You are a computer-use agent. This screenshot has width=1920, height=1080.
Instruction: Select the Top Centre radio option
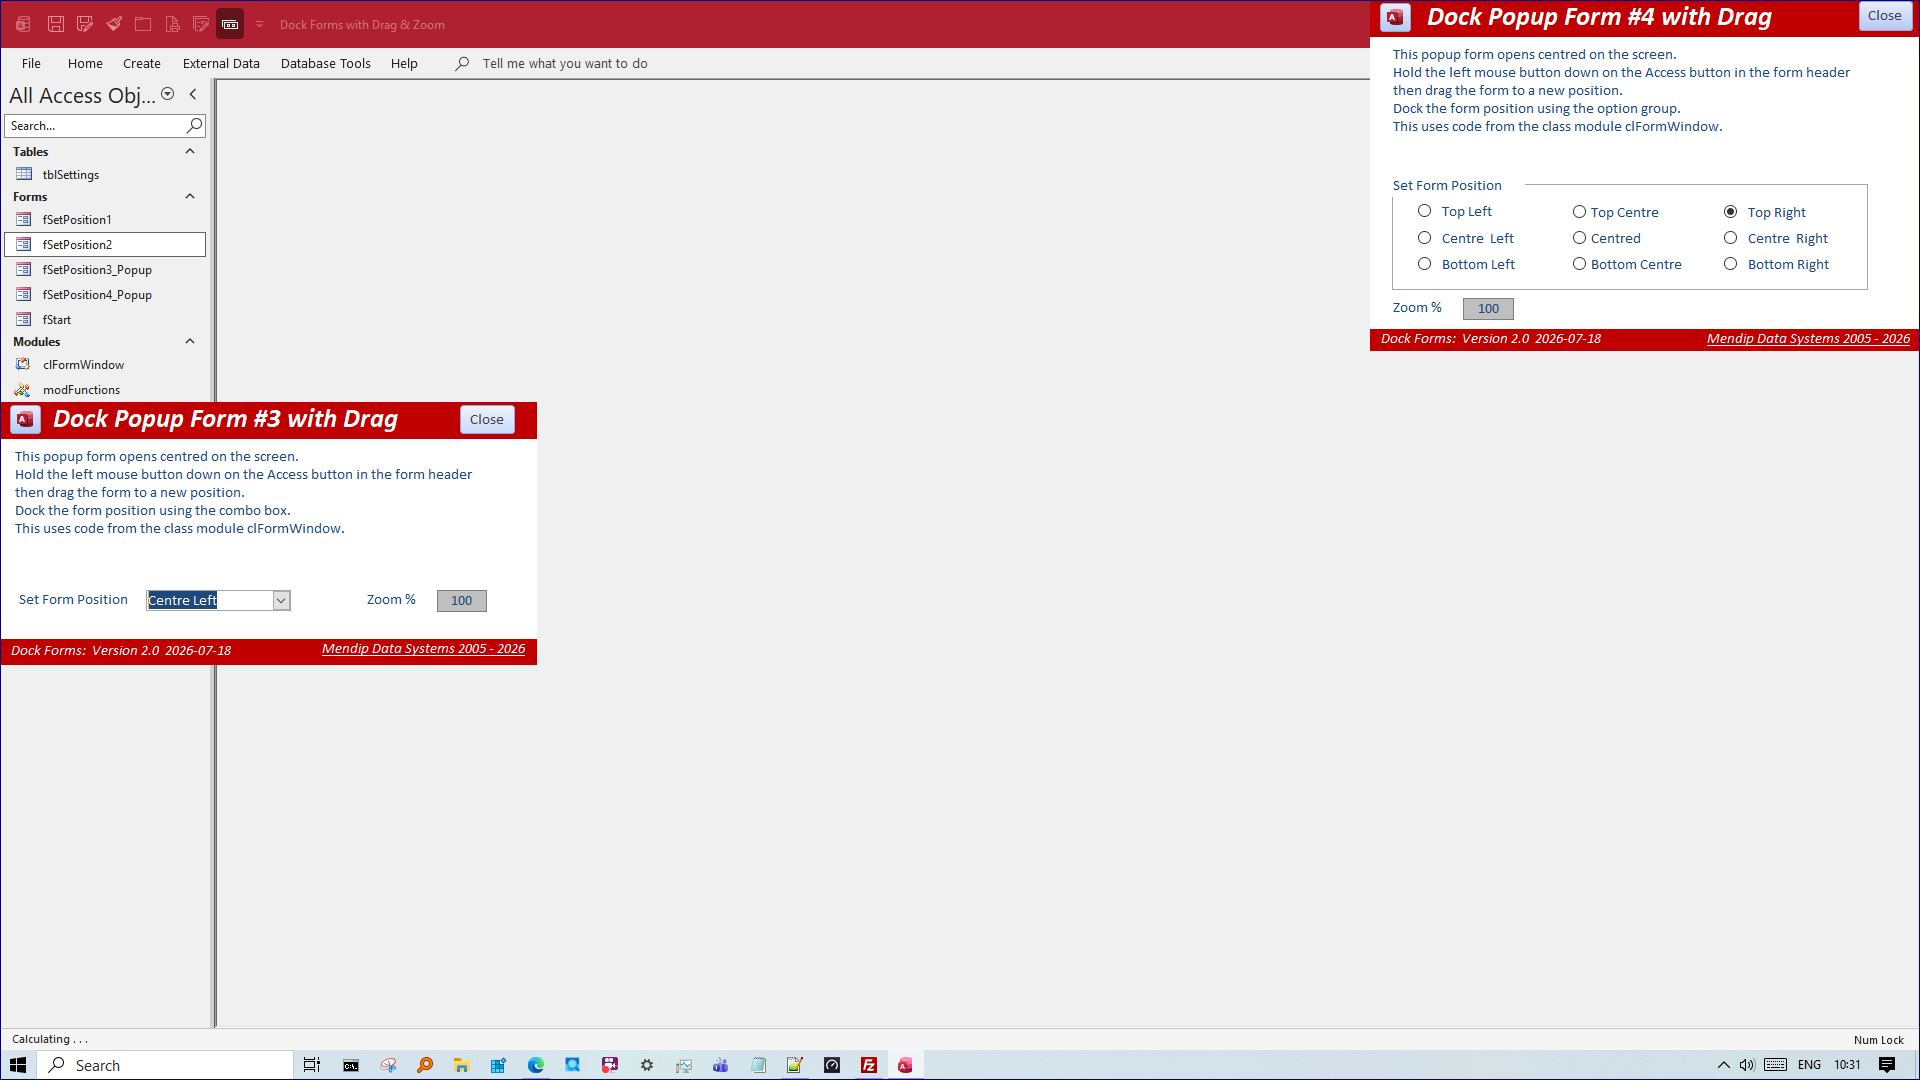pyautogui.click(x=1579, y=212)
